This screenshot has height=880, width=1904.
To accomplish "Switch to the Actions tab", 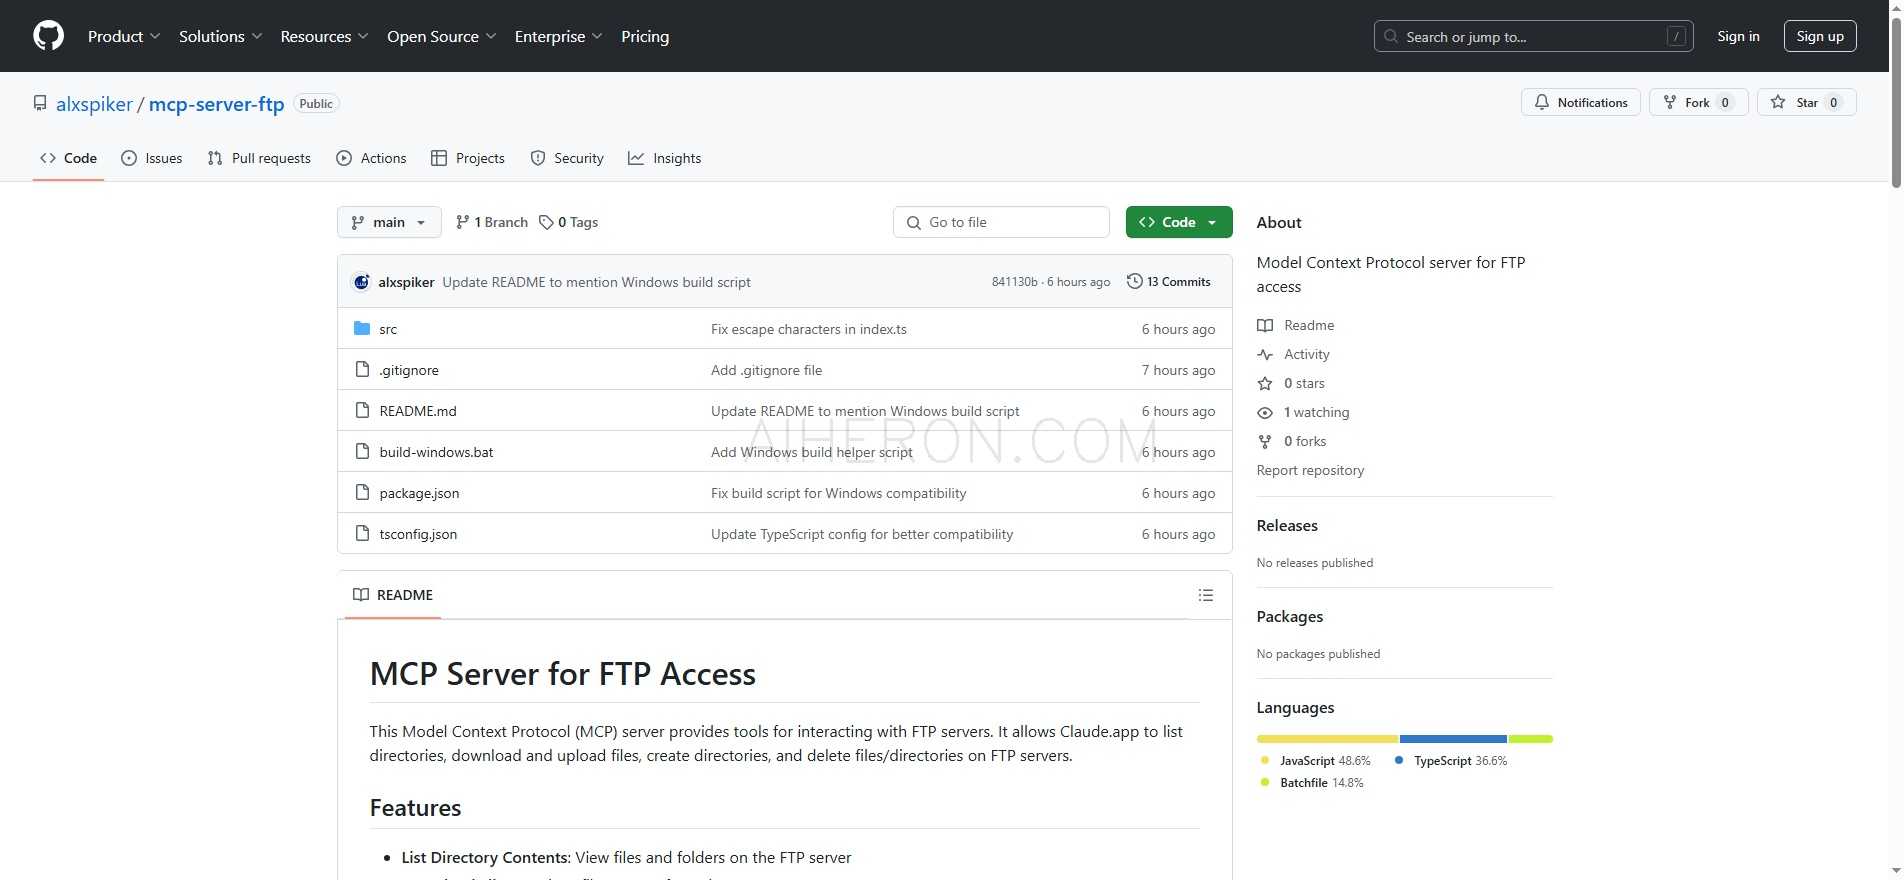I will click(371, 158).
